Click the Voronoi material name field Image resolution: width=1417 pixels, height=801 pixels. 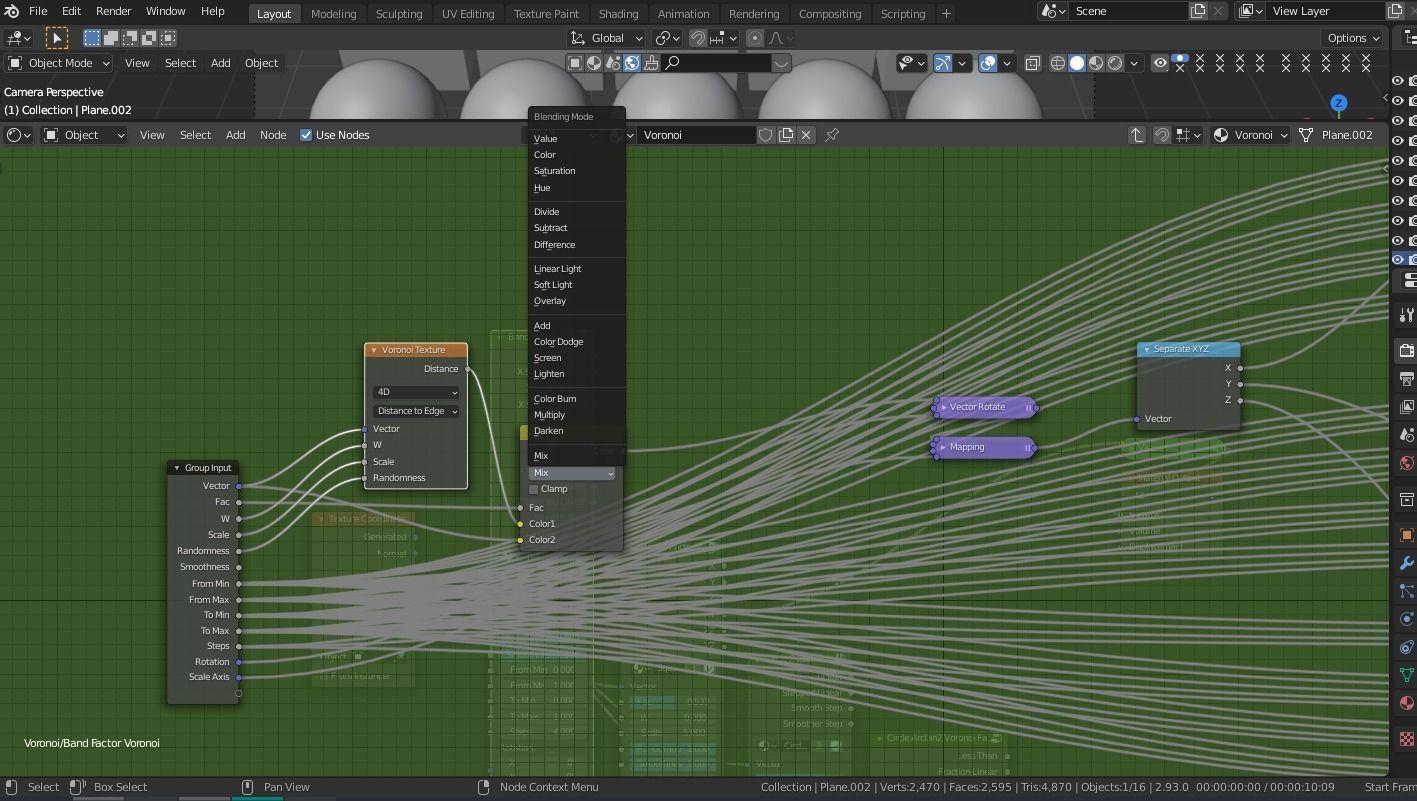pyautogui.click(x=697, y=135)
